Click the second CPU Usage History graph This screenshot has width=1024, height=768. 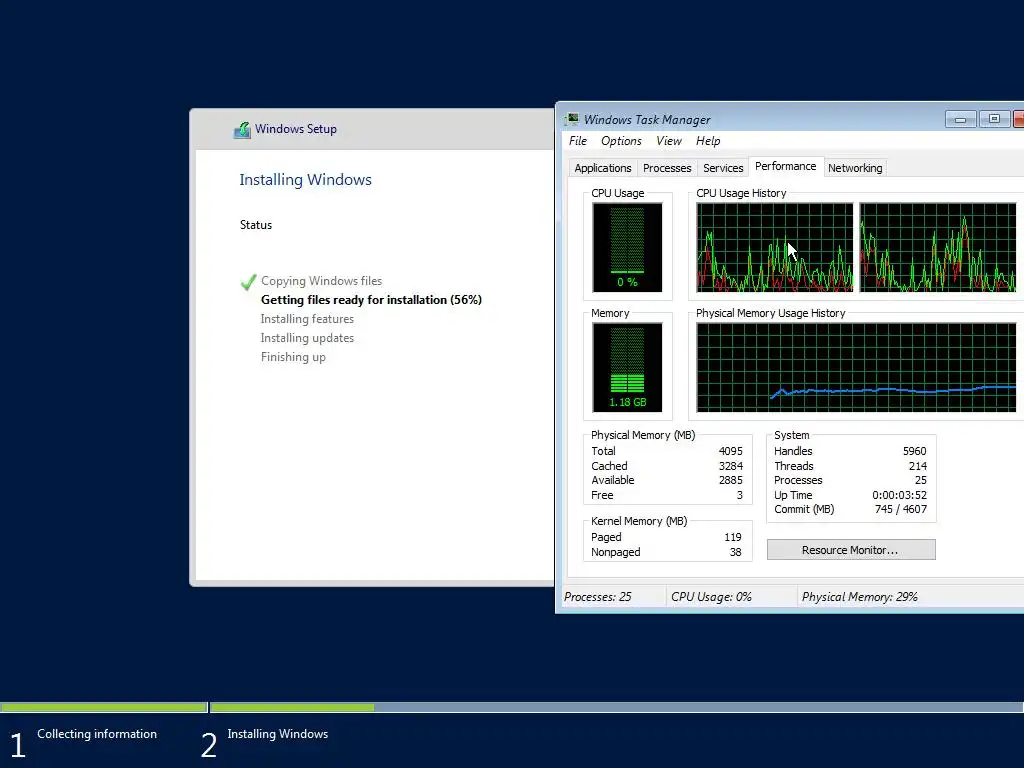tap(938, 248)
